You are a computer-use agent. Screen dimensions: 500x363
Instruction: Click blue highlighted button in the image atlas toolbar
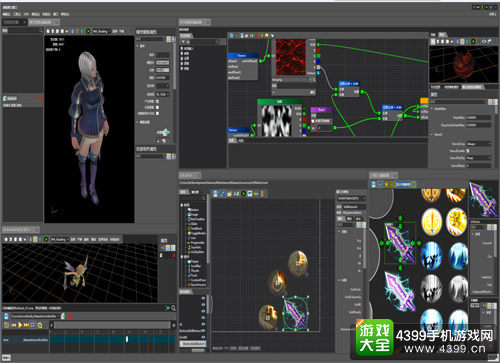coord(402,184)
